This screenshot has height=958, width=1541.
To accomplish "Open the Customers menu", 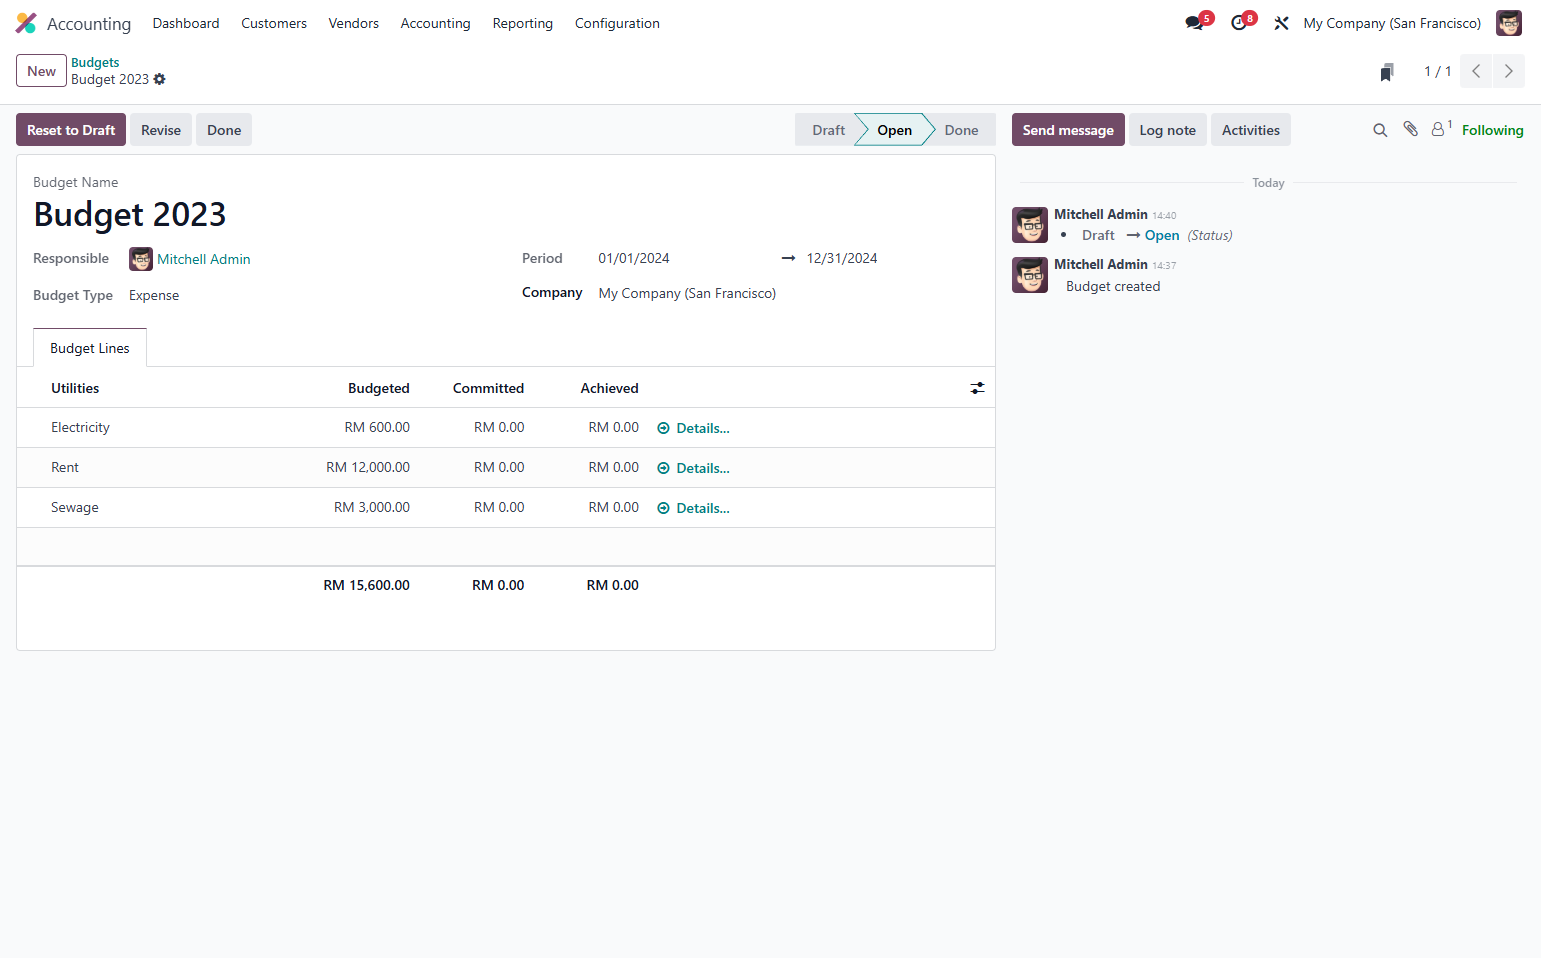I will click(x=274, y=23).
